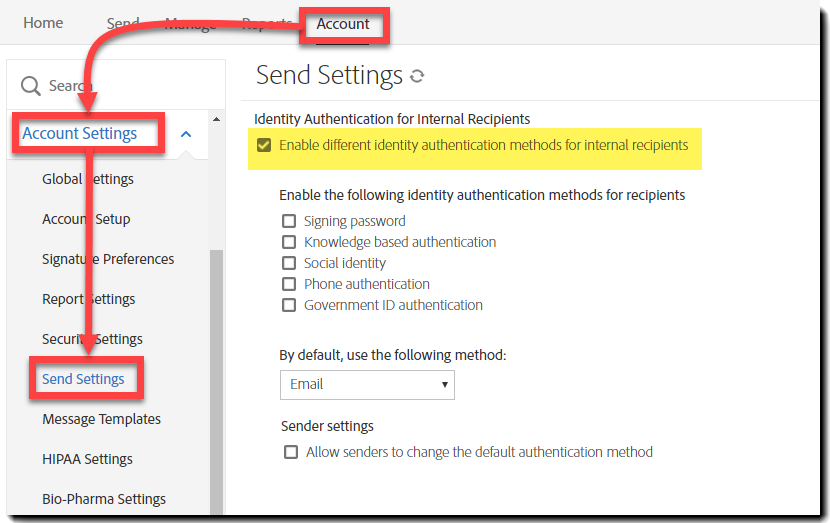The width and height of the screenshot is (830, 523).
Task: Tick the Social identity checkbox
Action: (x=289, y=263)
